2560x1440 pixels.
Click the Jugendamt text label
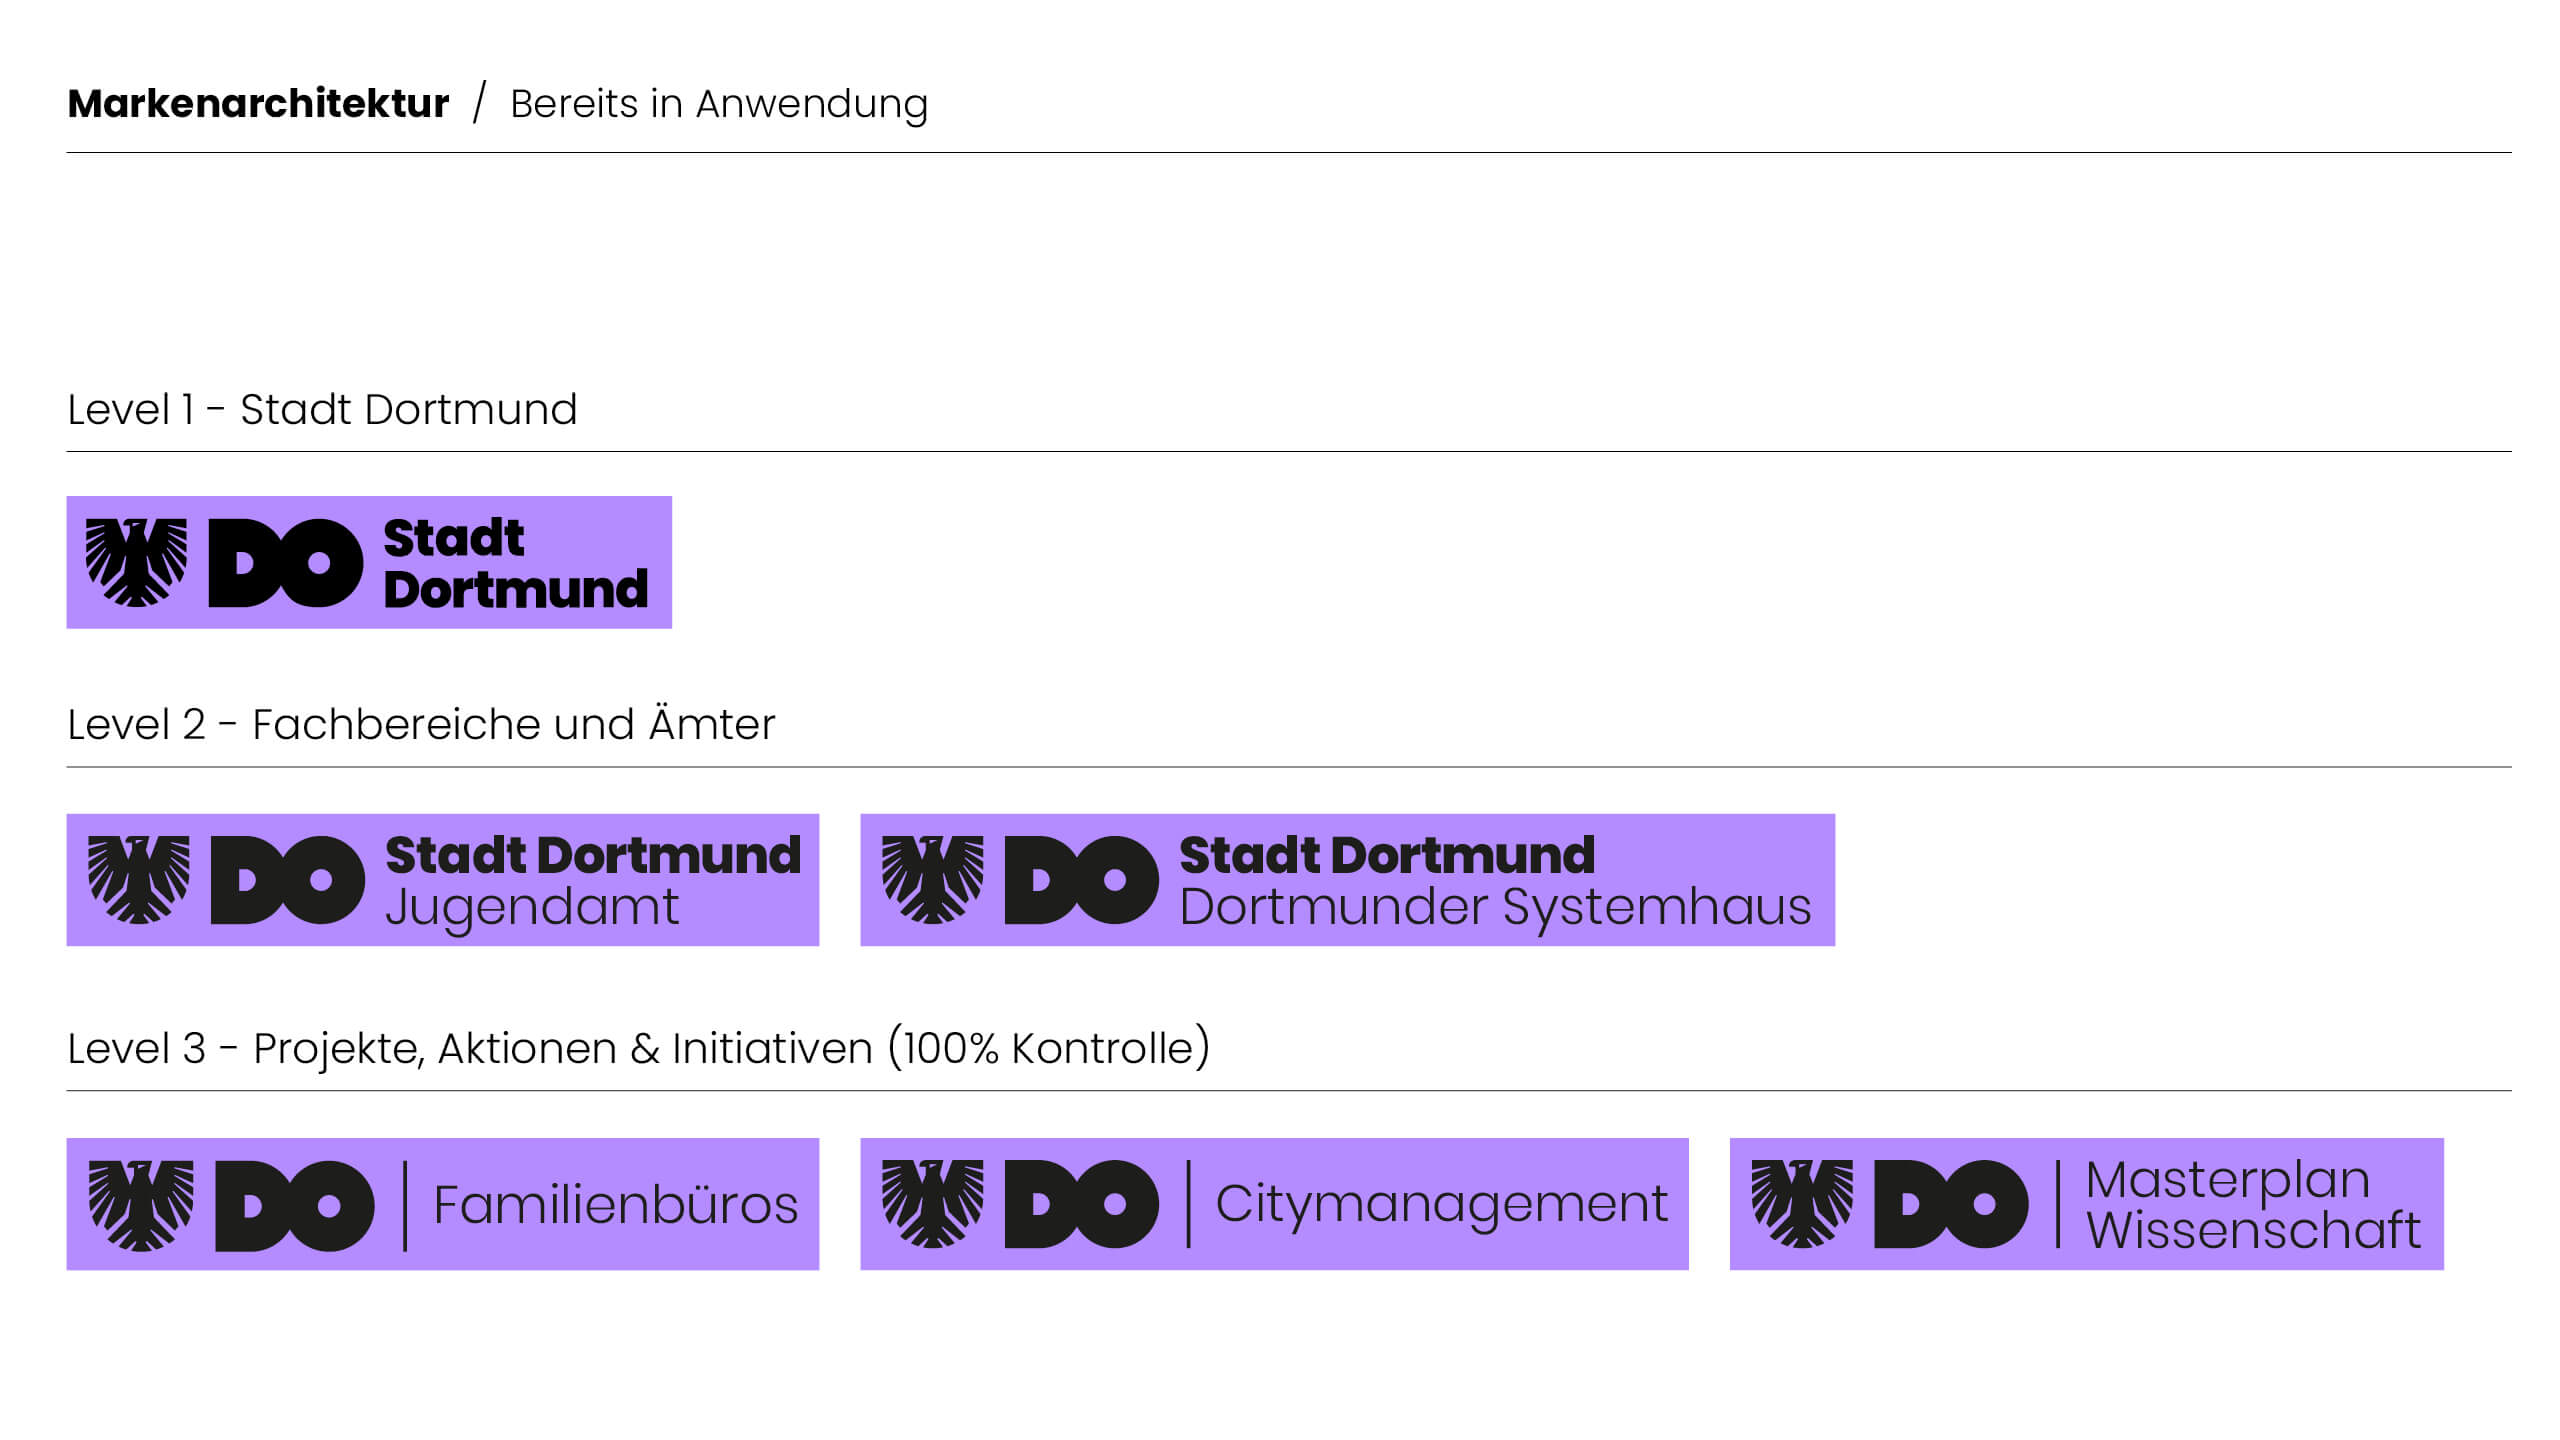pos(532,908)
